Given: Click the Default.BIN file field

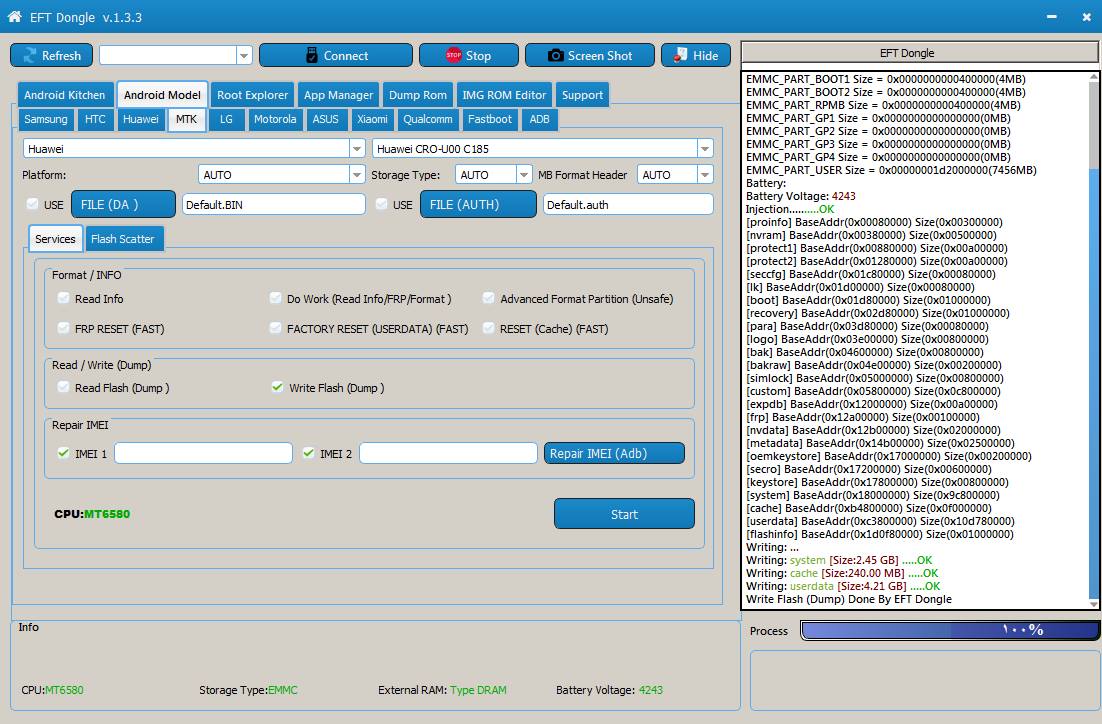Looking at the screenshot, I should 273,205.
